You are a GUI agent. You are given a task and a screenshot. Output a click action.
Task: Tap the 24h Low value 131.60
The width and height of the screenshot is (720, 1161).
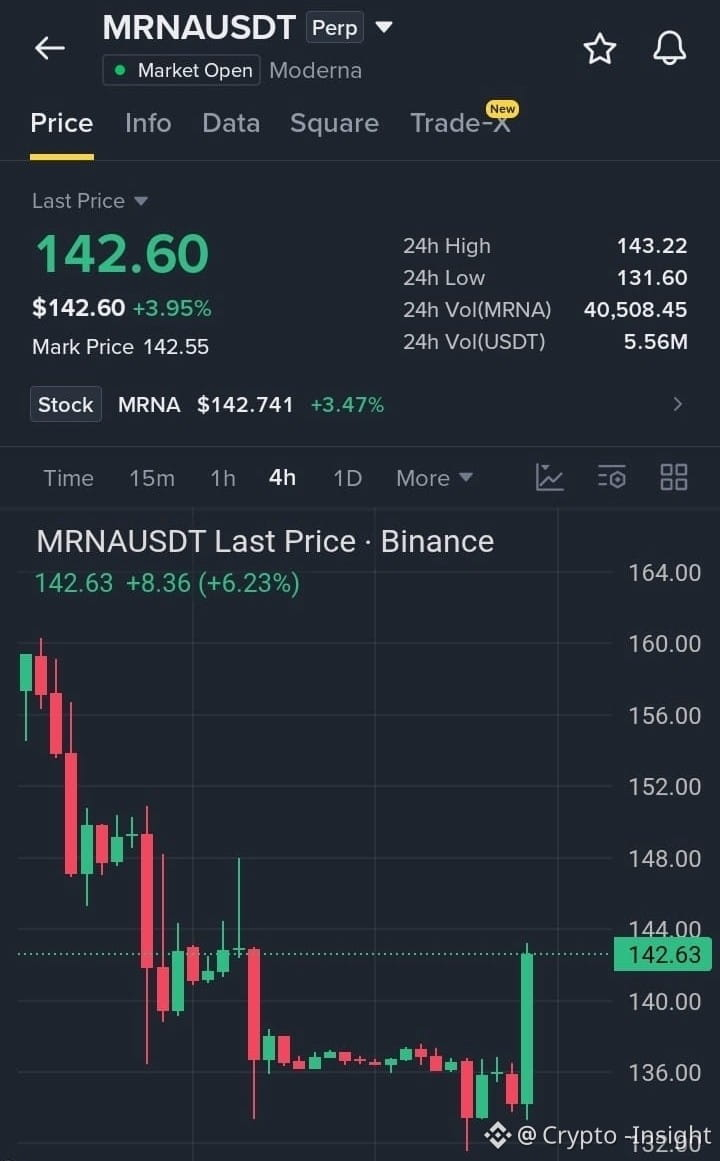652,278
